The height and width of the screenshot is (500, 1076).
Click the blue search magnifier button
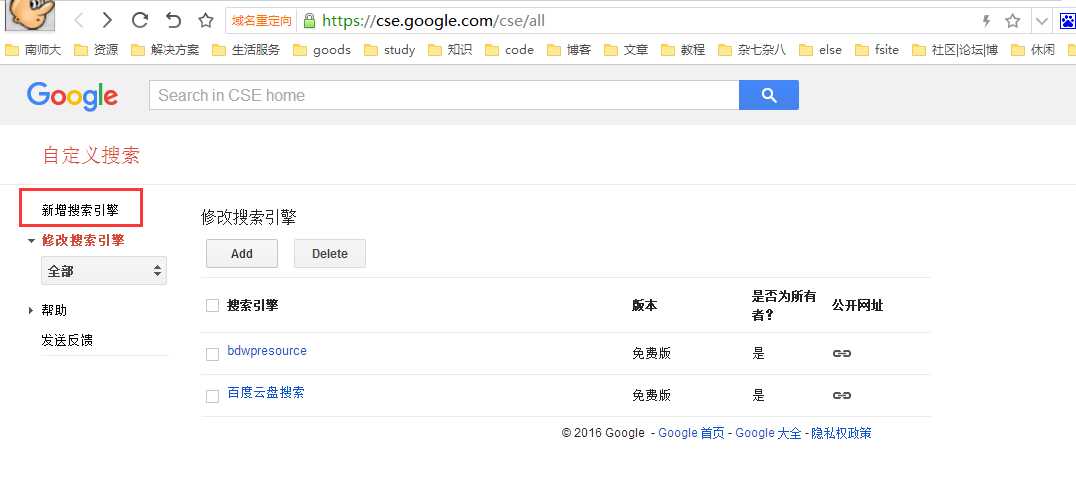coord(769,95)
